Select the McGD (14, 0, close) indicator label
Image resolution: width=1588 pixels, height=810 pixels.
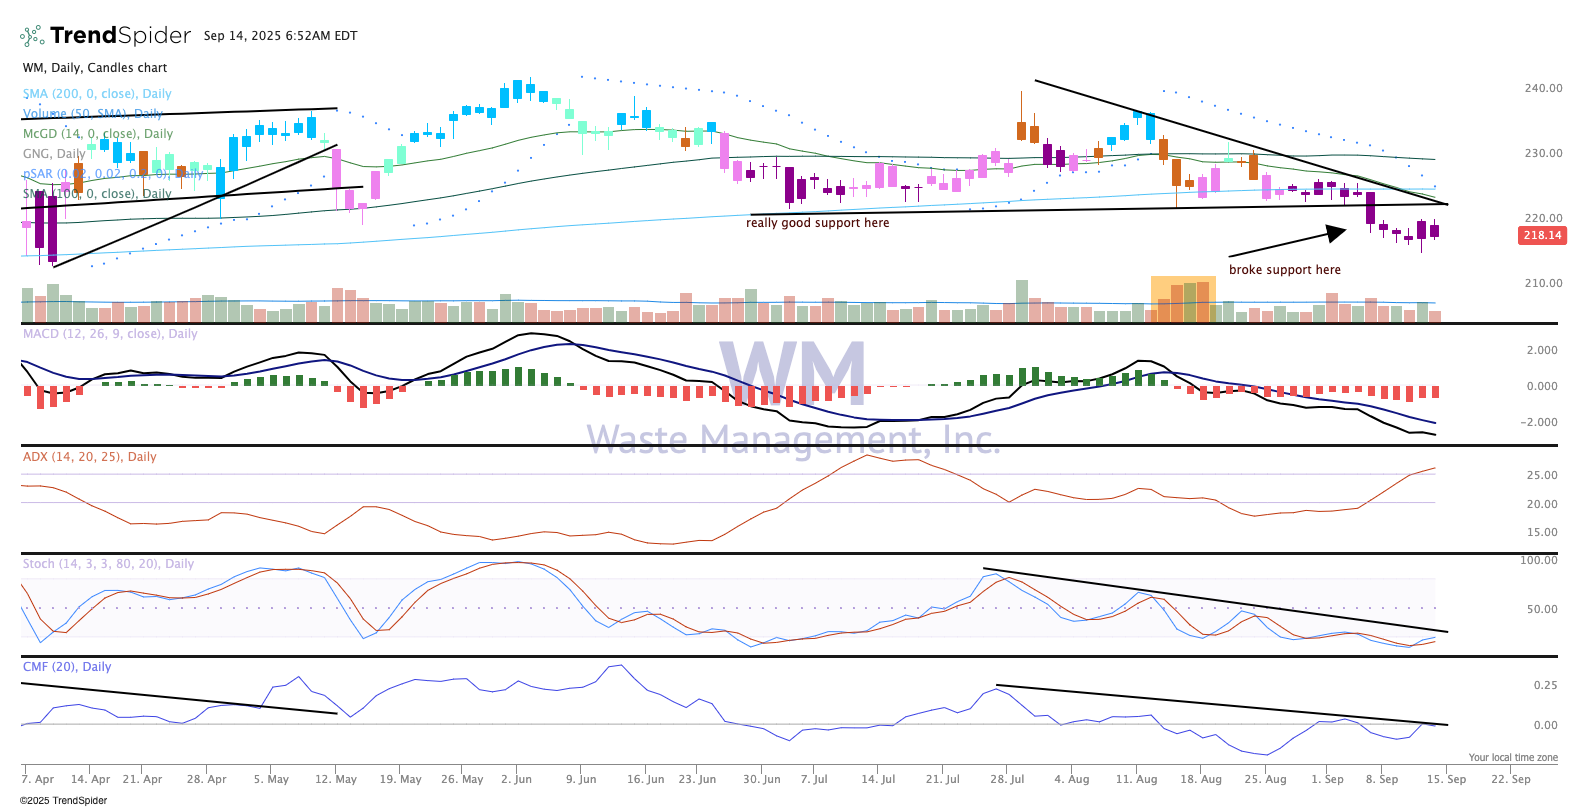[98, 134]
